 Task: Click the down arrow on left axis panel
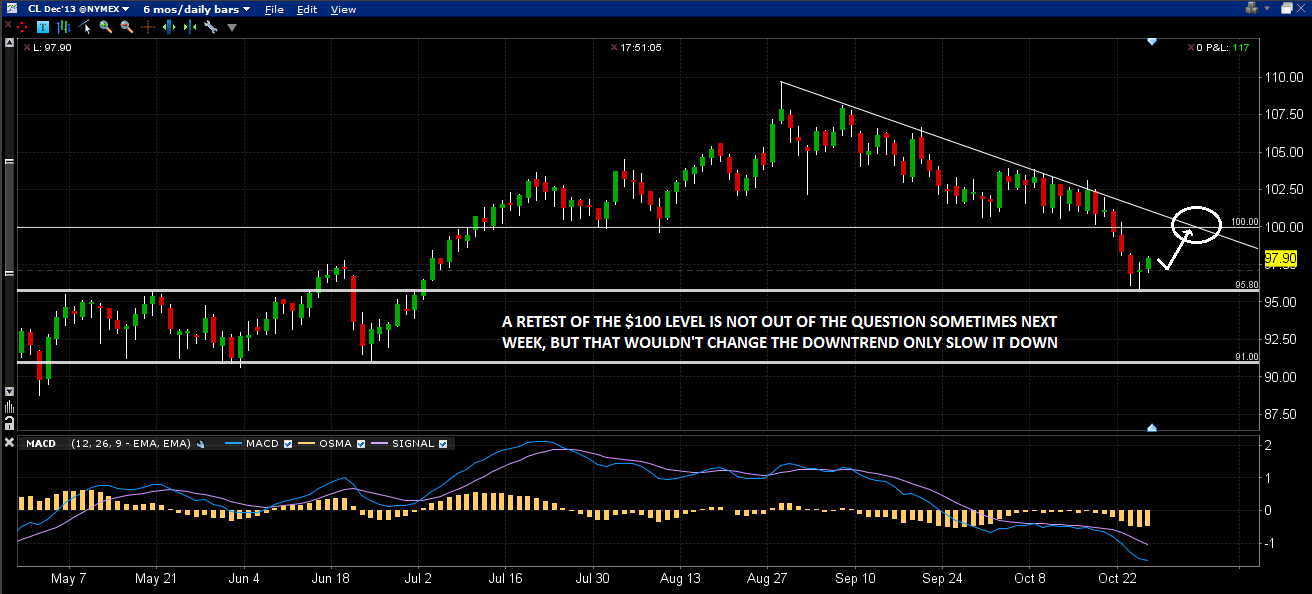(9, 391)
